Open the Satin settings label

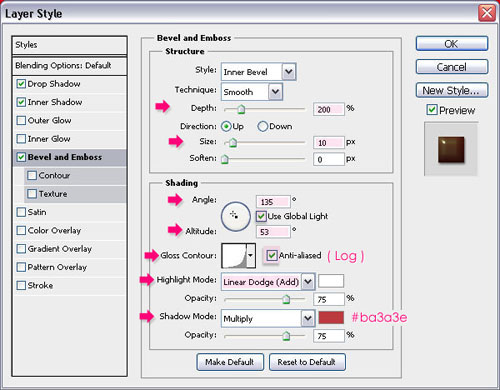[x=37, y=212]
